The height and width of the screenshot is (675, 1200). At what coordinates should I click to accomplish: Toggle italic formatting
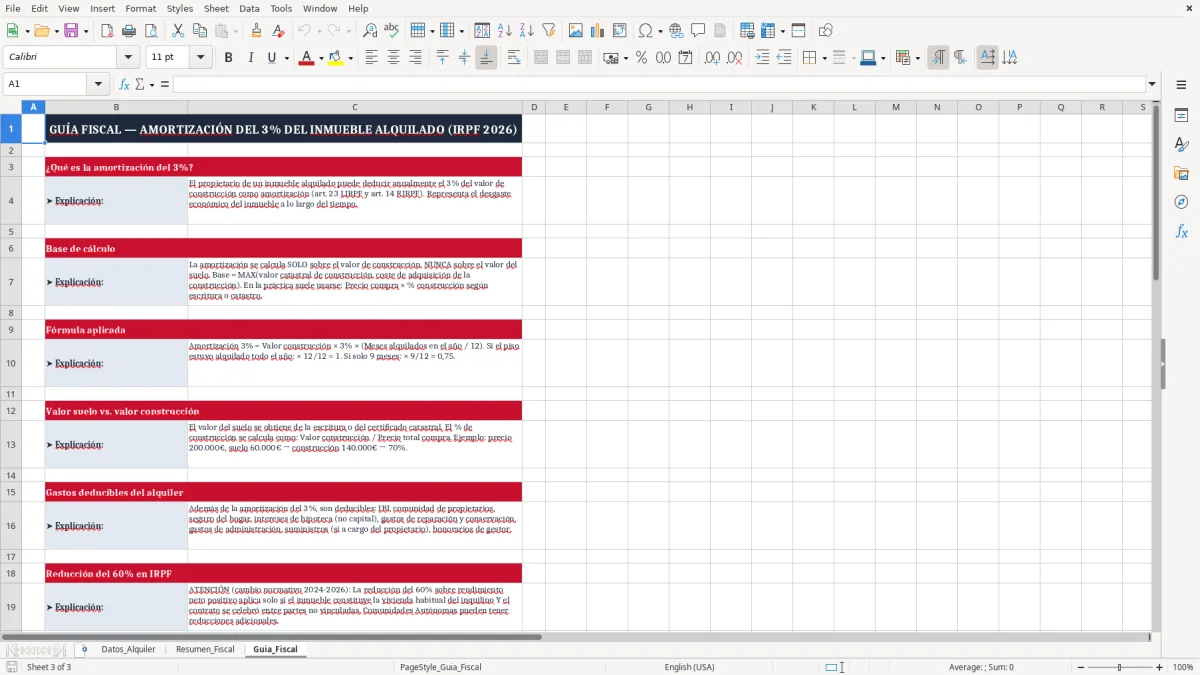click(x=250, y=58)
